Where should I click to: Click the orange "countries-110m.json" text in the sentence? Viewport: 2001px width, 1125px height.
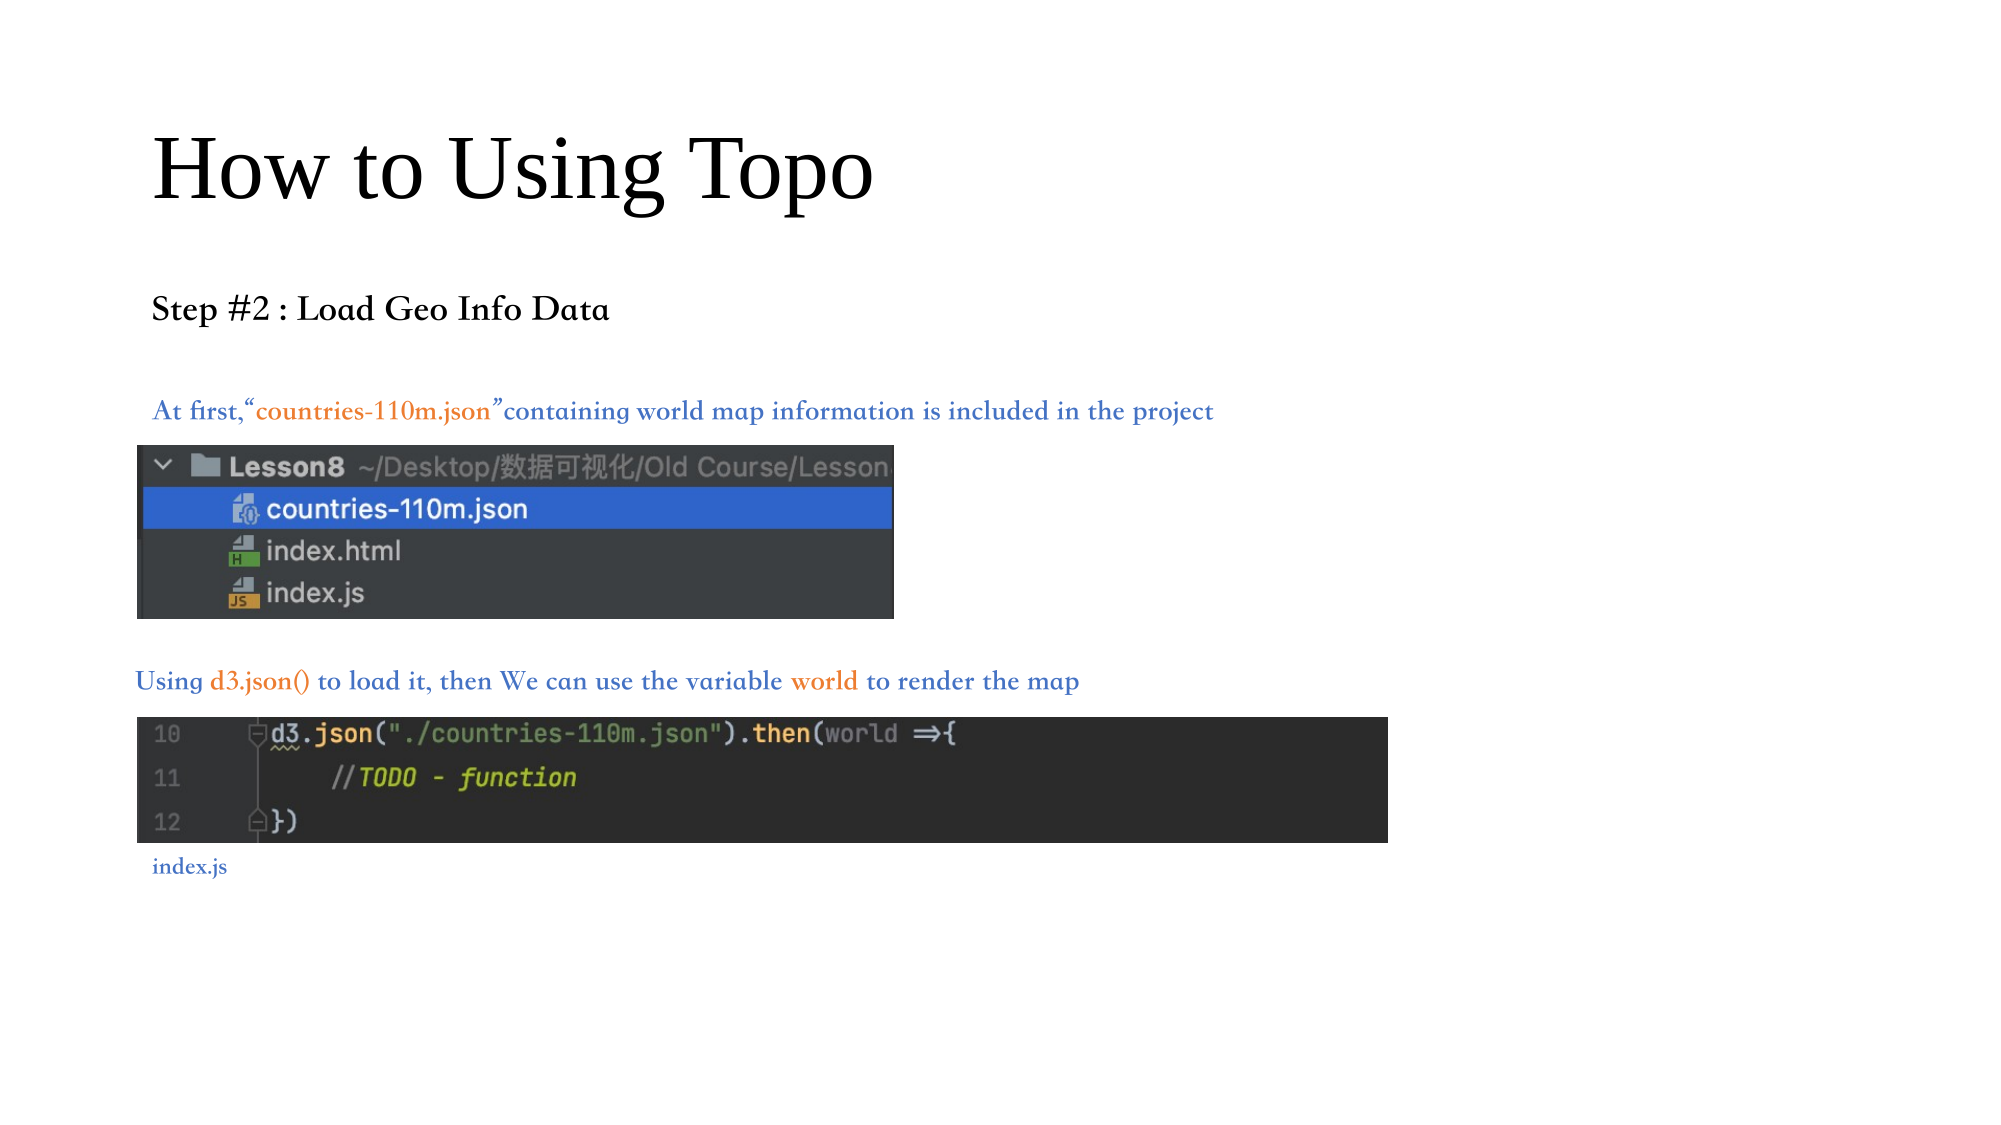point(373,411)
